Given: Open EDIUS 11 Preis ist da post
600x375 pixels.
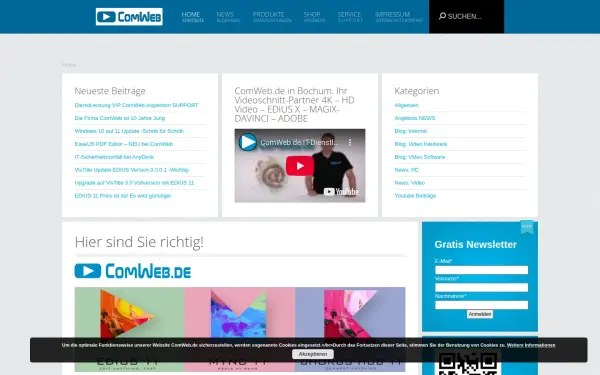Looking at the screenshot, I should click(x=123, y=196).
